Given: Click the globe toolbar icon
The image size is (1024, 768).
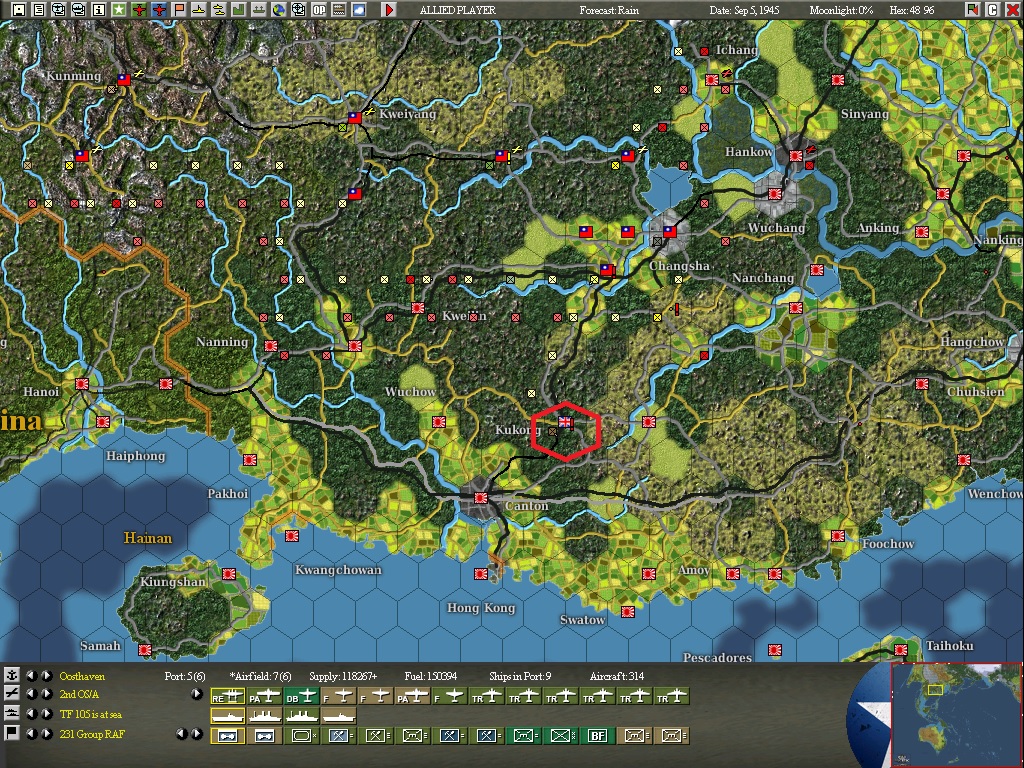Looking at the screenshot, I should coord(279,10).
